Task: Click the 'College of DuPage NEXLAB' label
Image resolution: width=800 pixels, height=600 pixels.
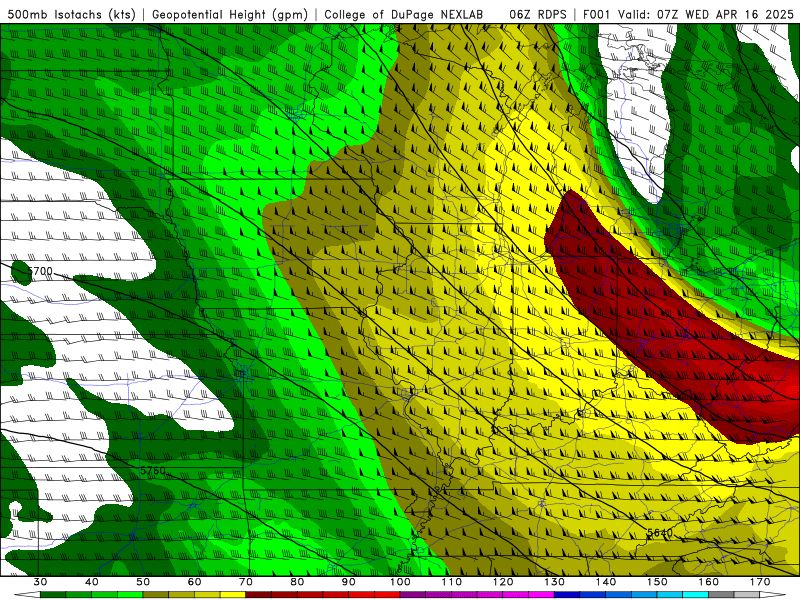Action: coord(404,14)
